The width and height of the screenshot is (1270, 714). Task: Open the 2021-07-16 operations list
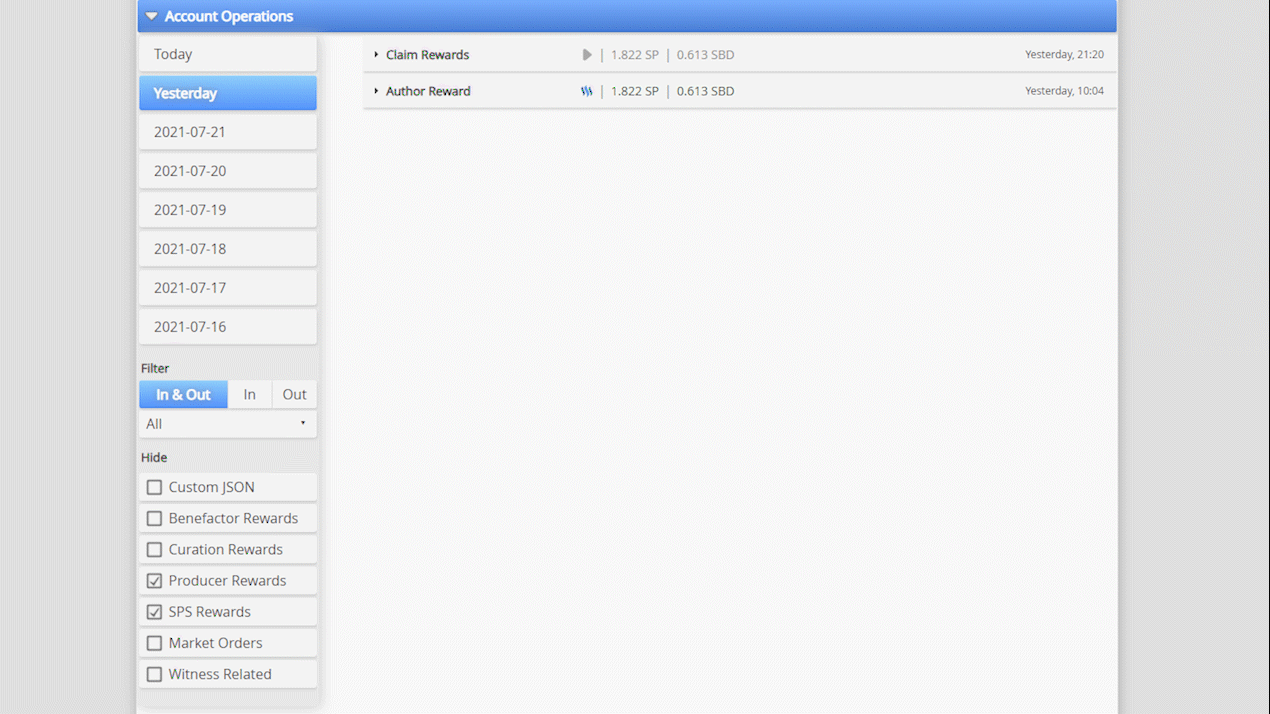[x=227, y=326]
